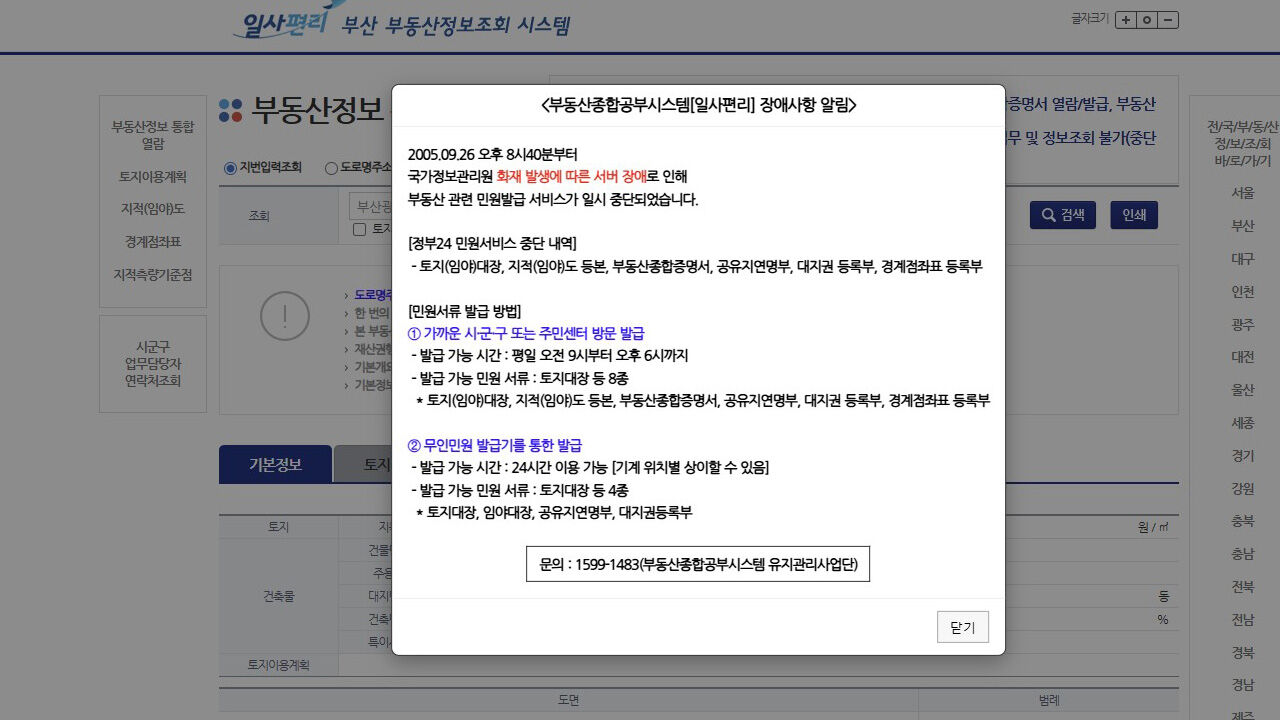Viewport: 1280px width, 720px height.
Task: Close the outage notice dialog with 닫기
Action: pyautogui.click(x=963, y=627)
